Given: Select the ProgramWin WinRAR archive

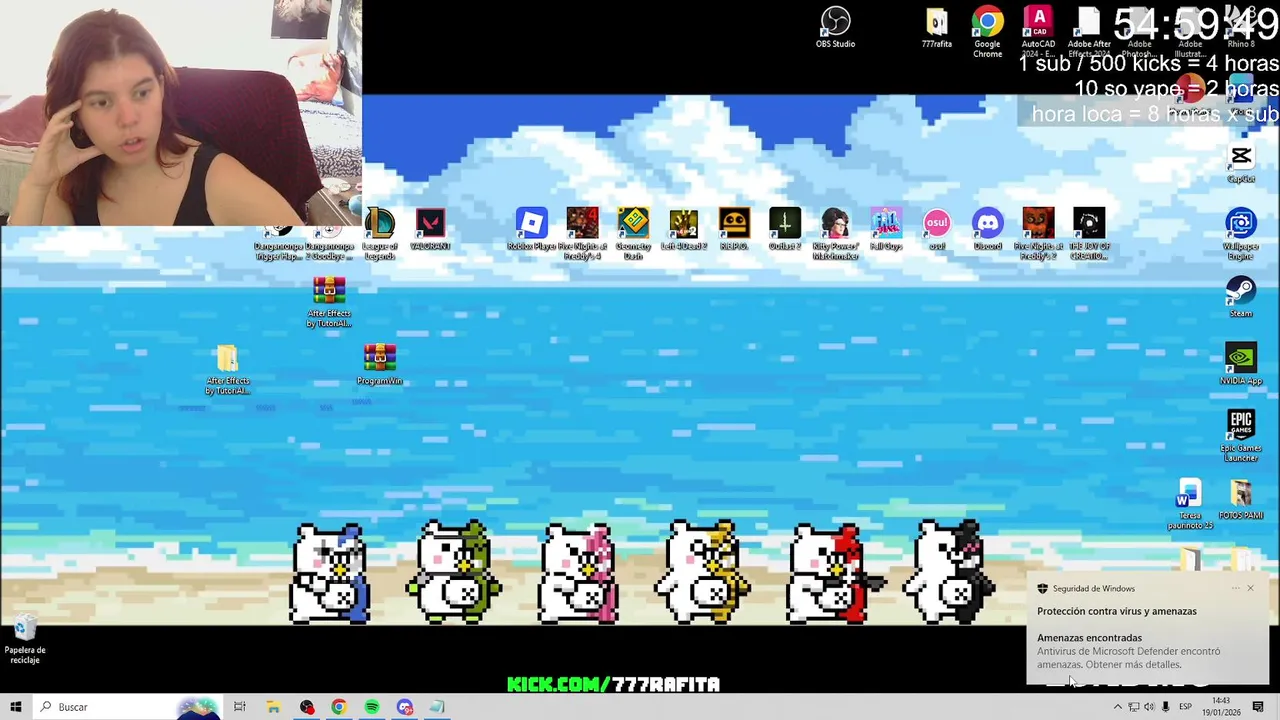Looking at the screenshot, I should [x=379, y=365].
